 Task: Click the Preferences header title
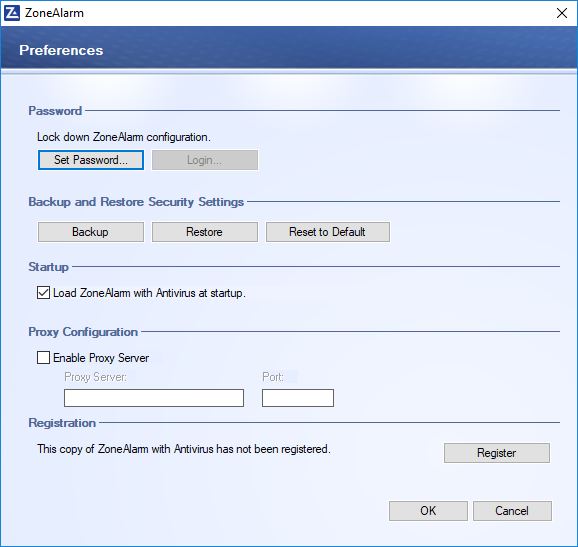[61, 50]
